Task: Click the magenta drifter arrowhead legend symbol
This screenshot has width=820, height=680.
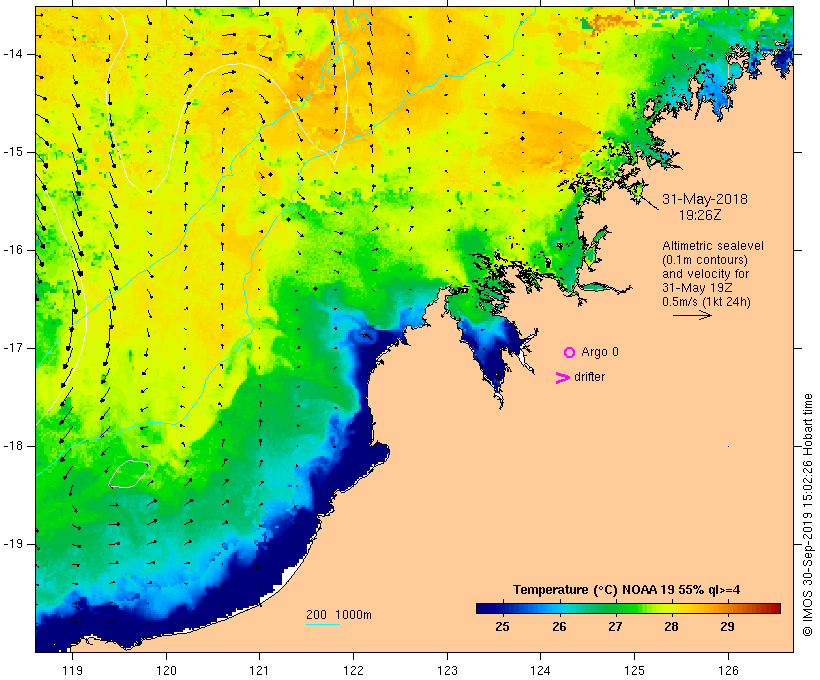Action: pyautogui.click(x=562, y=378)
